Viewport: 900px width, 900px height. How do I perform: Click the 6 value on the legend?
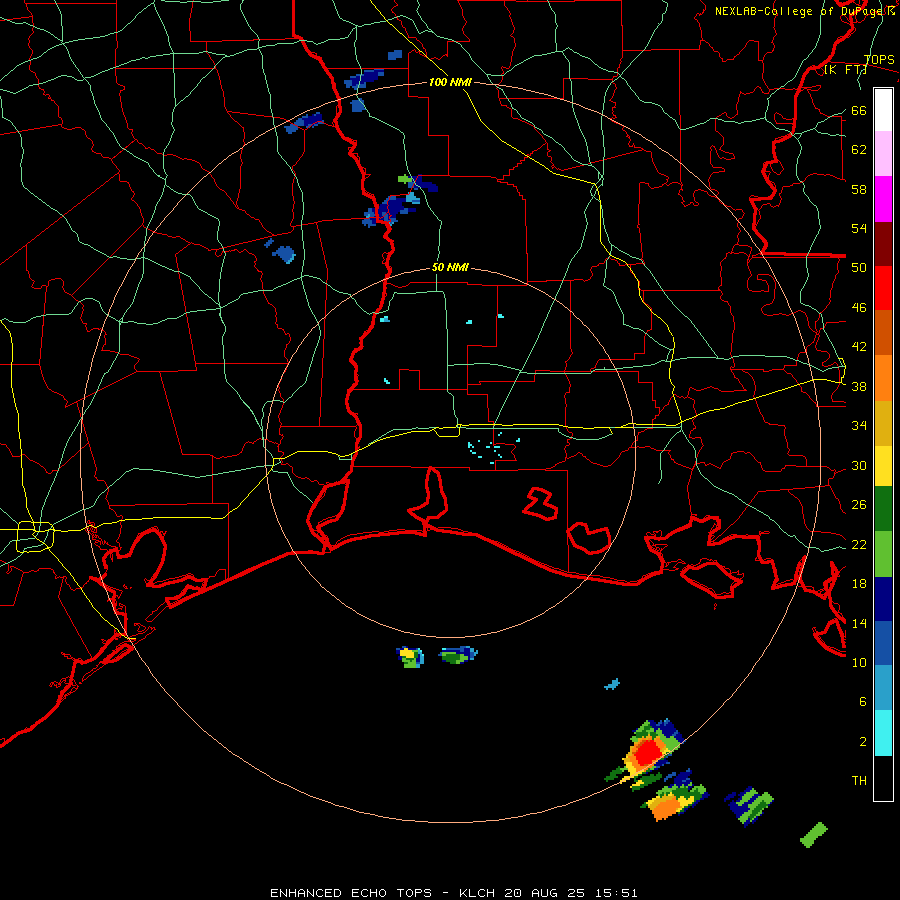tap(863, 702)
